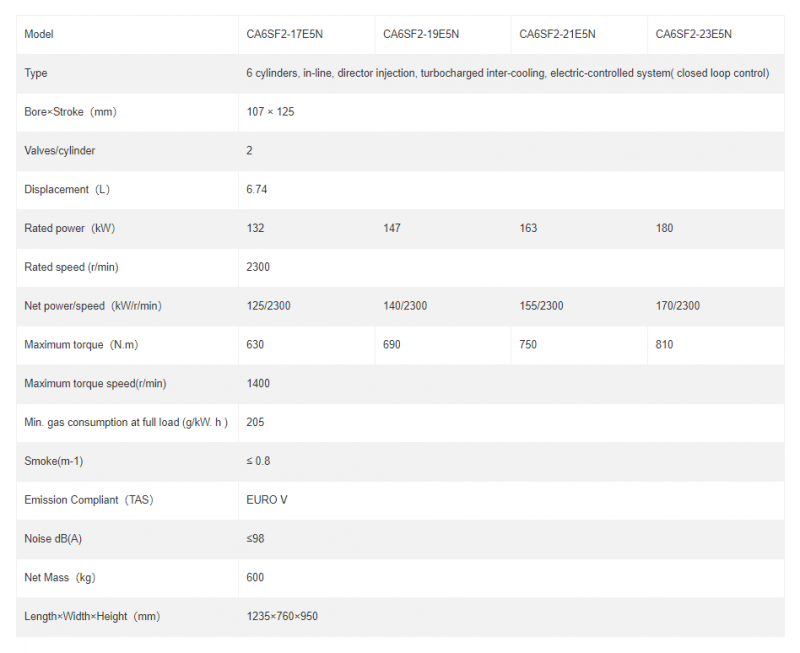Select the CA6SF2-23E5N model header
Screen dimensions: 800x653
click(694, 34)
